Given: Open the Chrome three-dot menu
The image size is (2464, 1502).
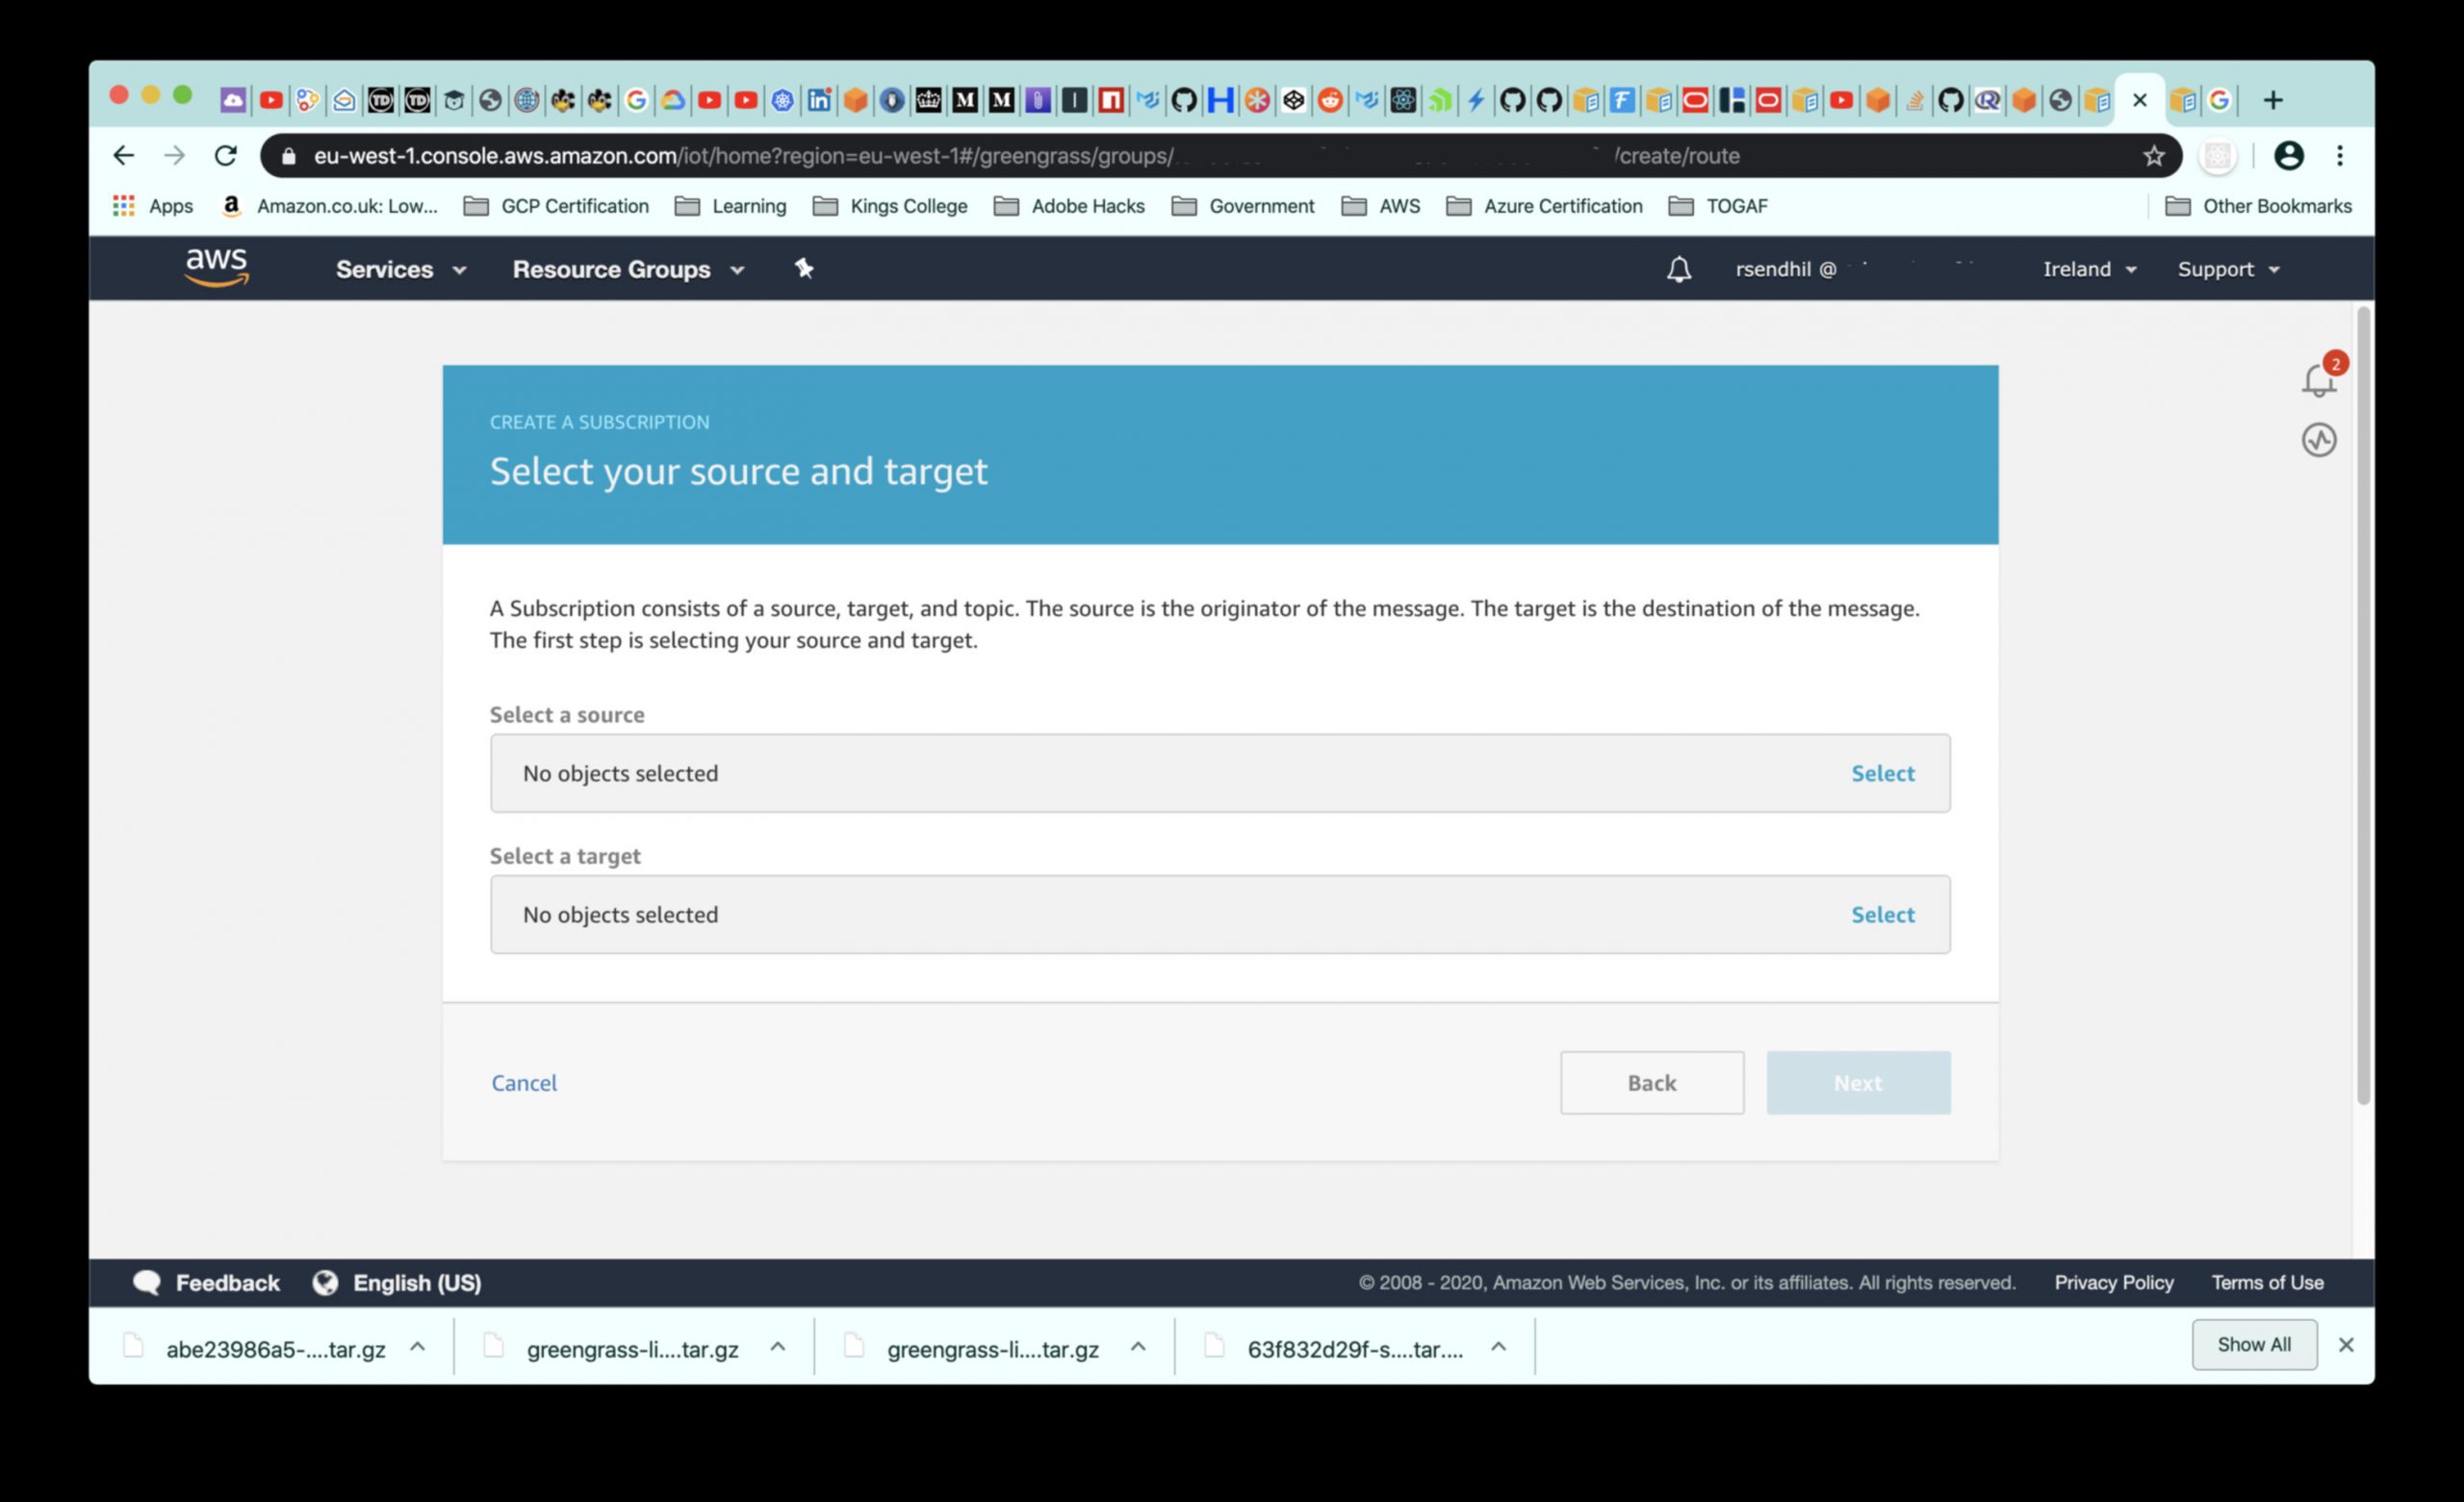Looking at the screenshot, I should (2339, 156).
